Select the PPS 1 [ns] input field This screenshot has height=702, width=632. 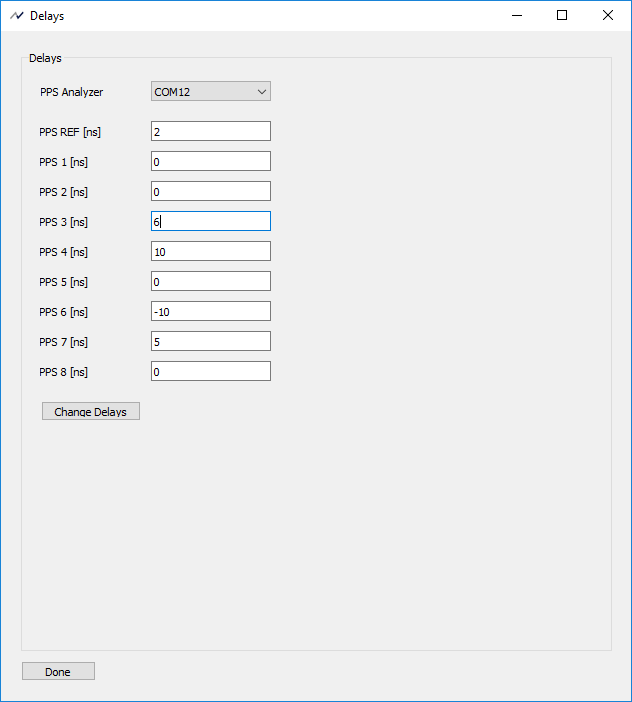point(211,161)
